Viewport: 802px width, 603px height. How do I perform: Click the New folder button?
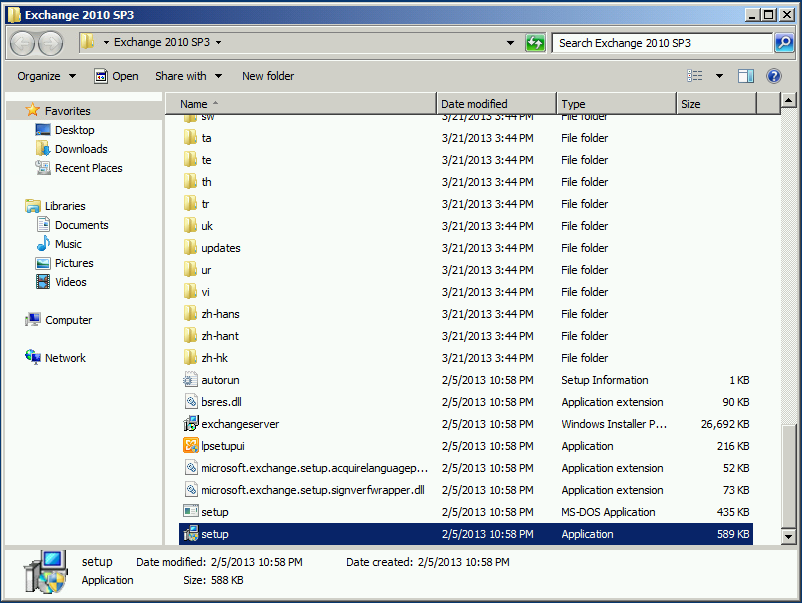267,75
